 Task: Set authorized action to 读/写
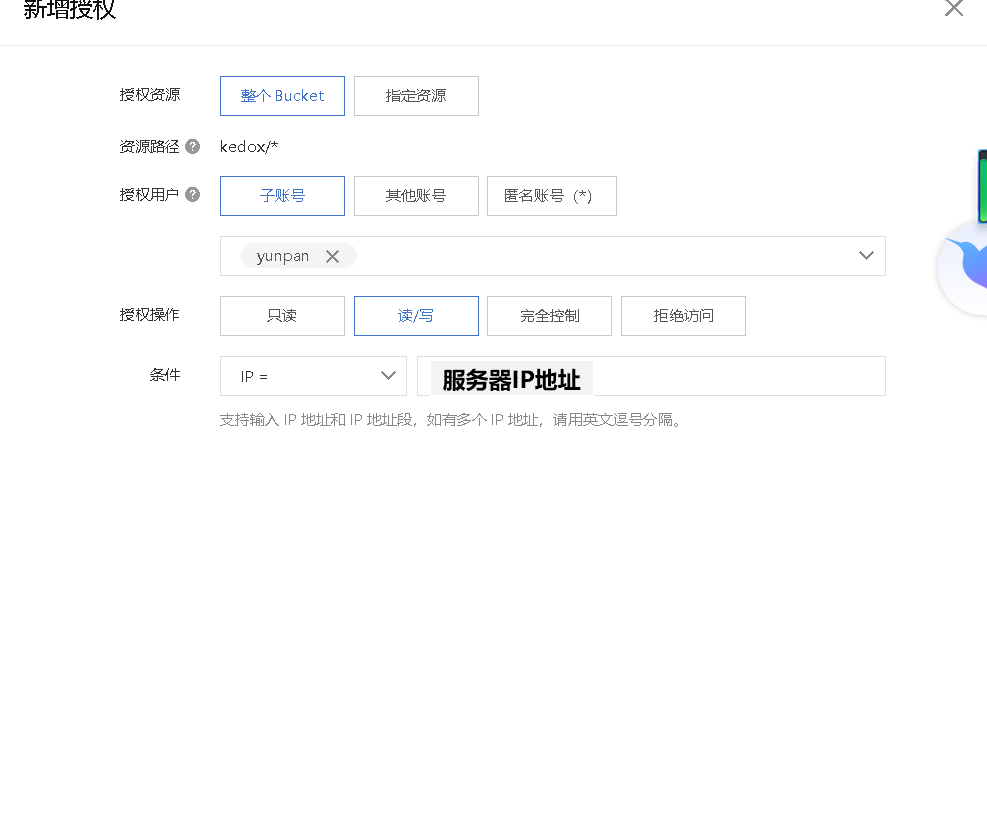416,316
